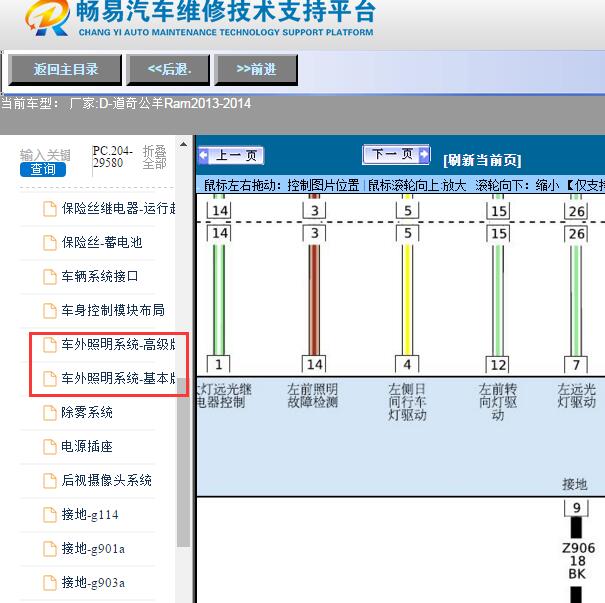
Task: Go back with <<后退 button
Action: (169, 70)
